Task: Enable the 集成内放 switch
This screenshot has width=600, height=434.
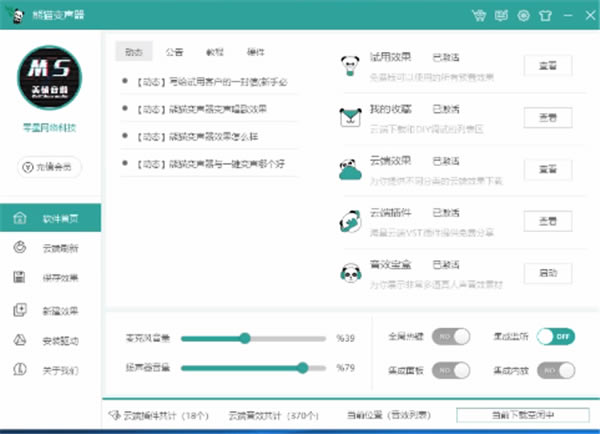Action: (555, 372)
